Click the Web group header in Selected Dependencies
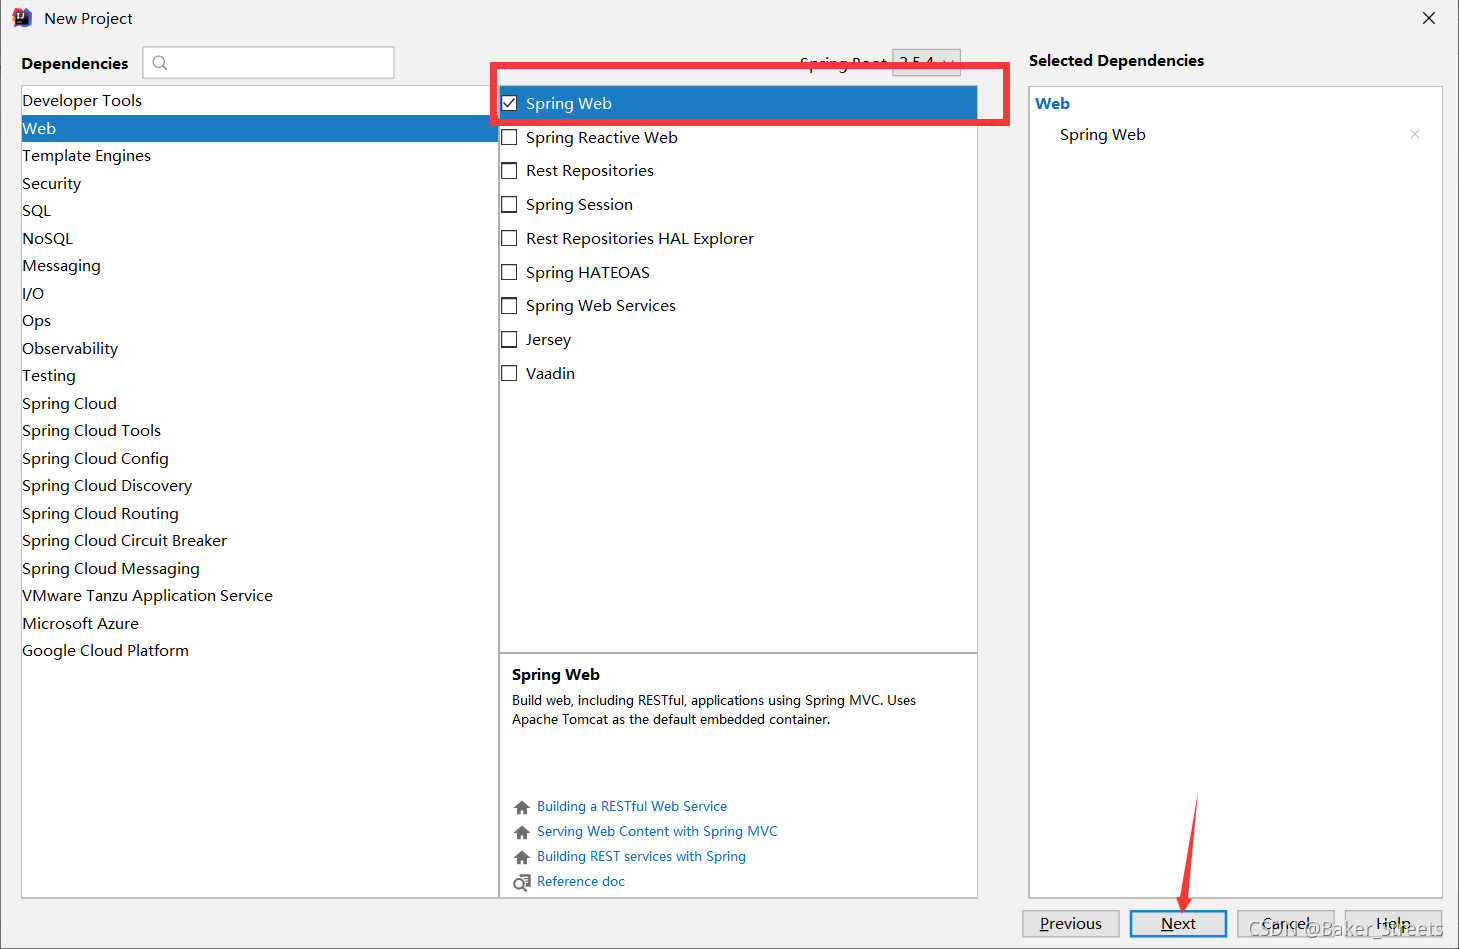This screenshot has width=1459, height=949. (1052, 103)
